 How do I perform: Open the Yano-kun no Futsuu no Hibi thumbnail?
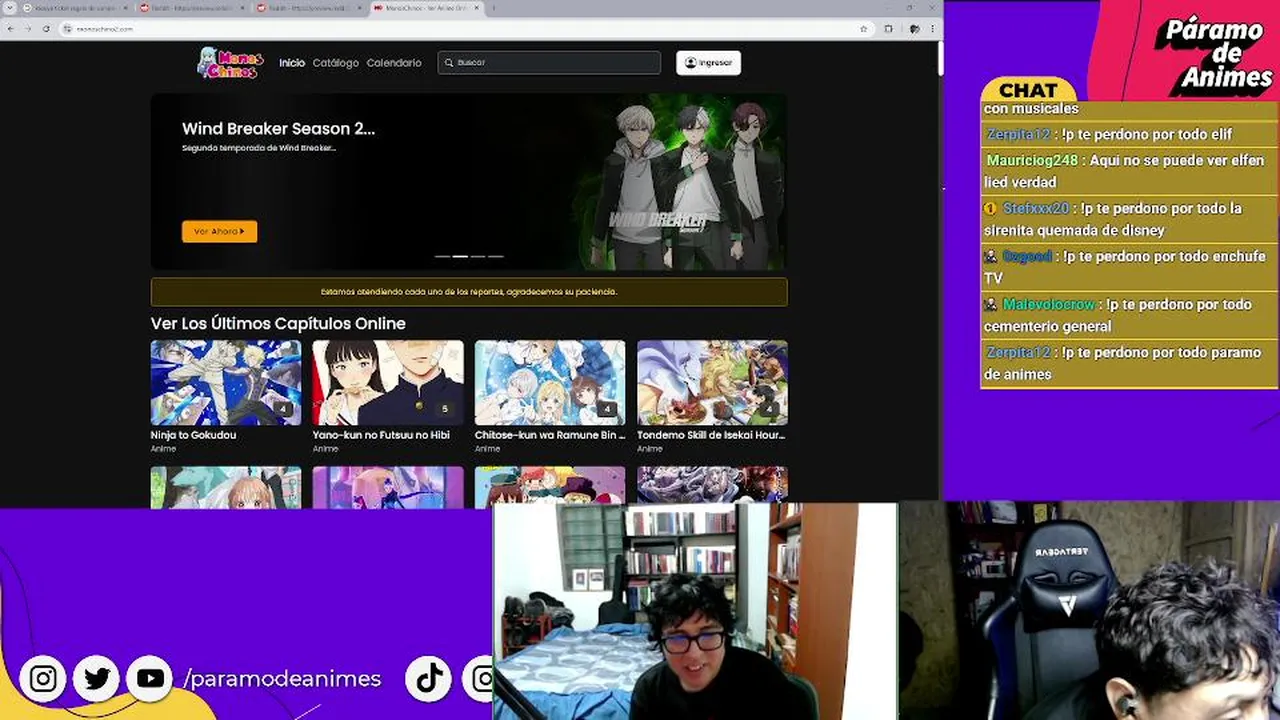click(388, 383)
